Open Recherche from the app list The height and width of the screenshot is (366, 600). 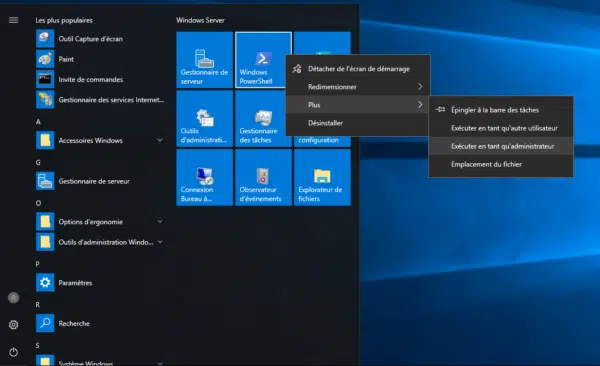tap(100, 323)
